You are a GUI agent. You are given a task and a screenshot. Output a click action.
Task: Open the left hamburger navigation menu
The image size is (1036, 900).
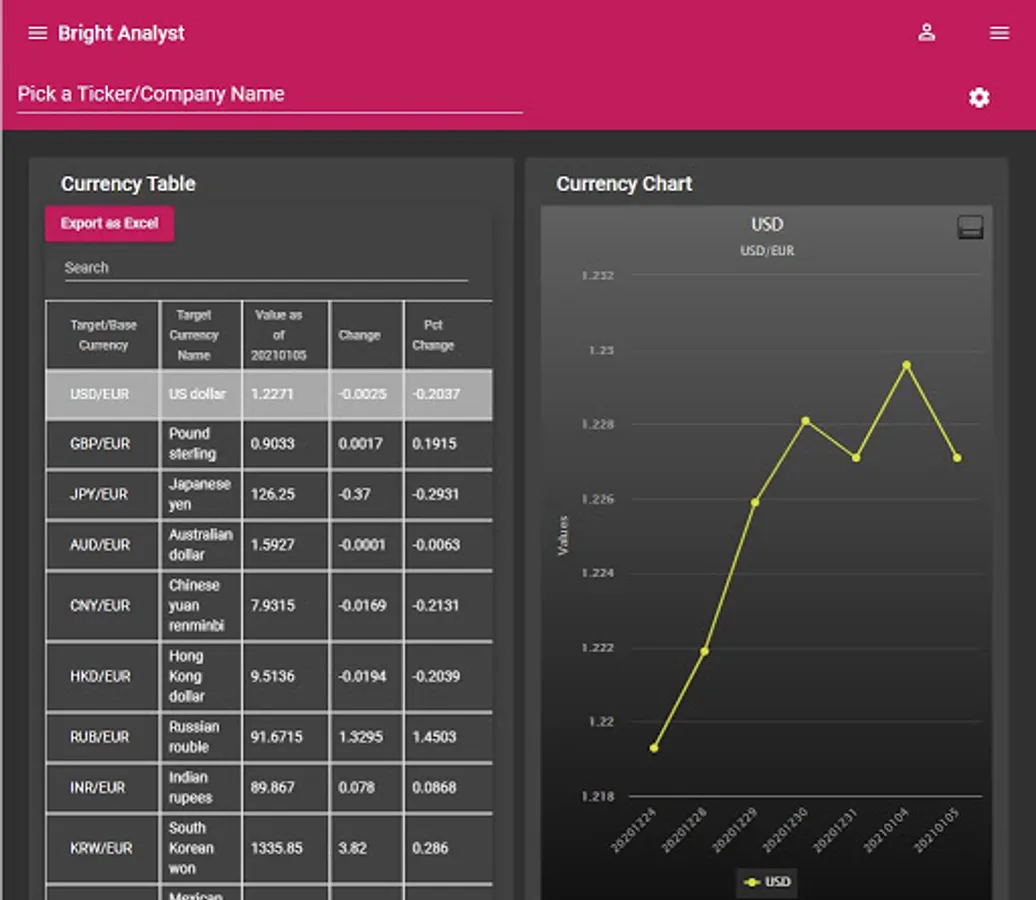38,33
